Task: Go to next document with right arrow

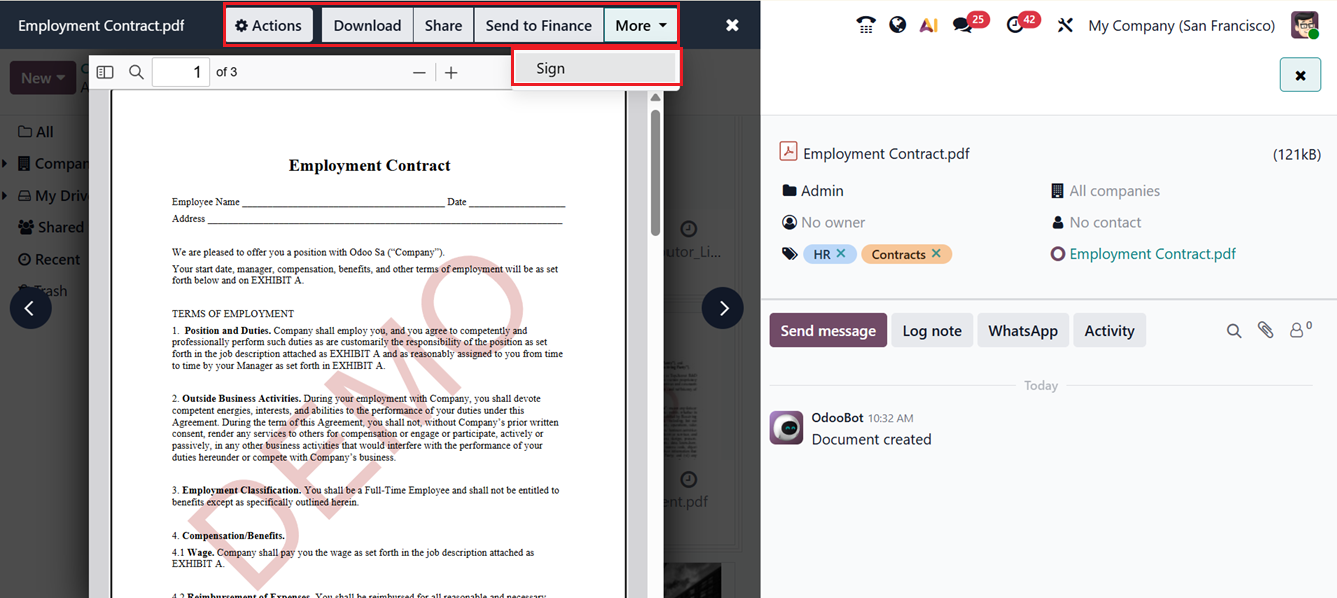Action: pyautogui.click(x=722, y=308)
